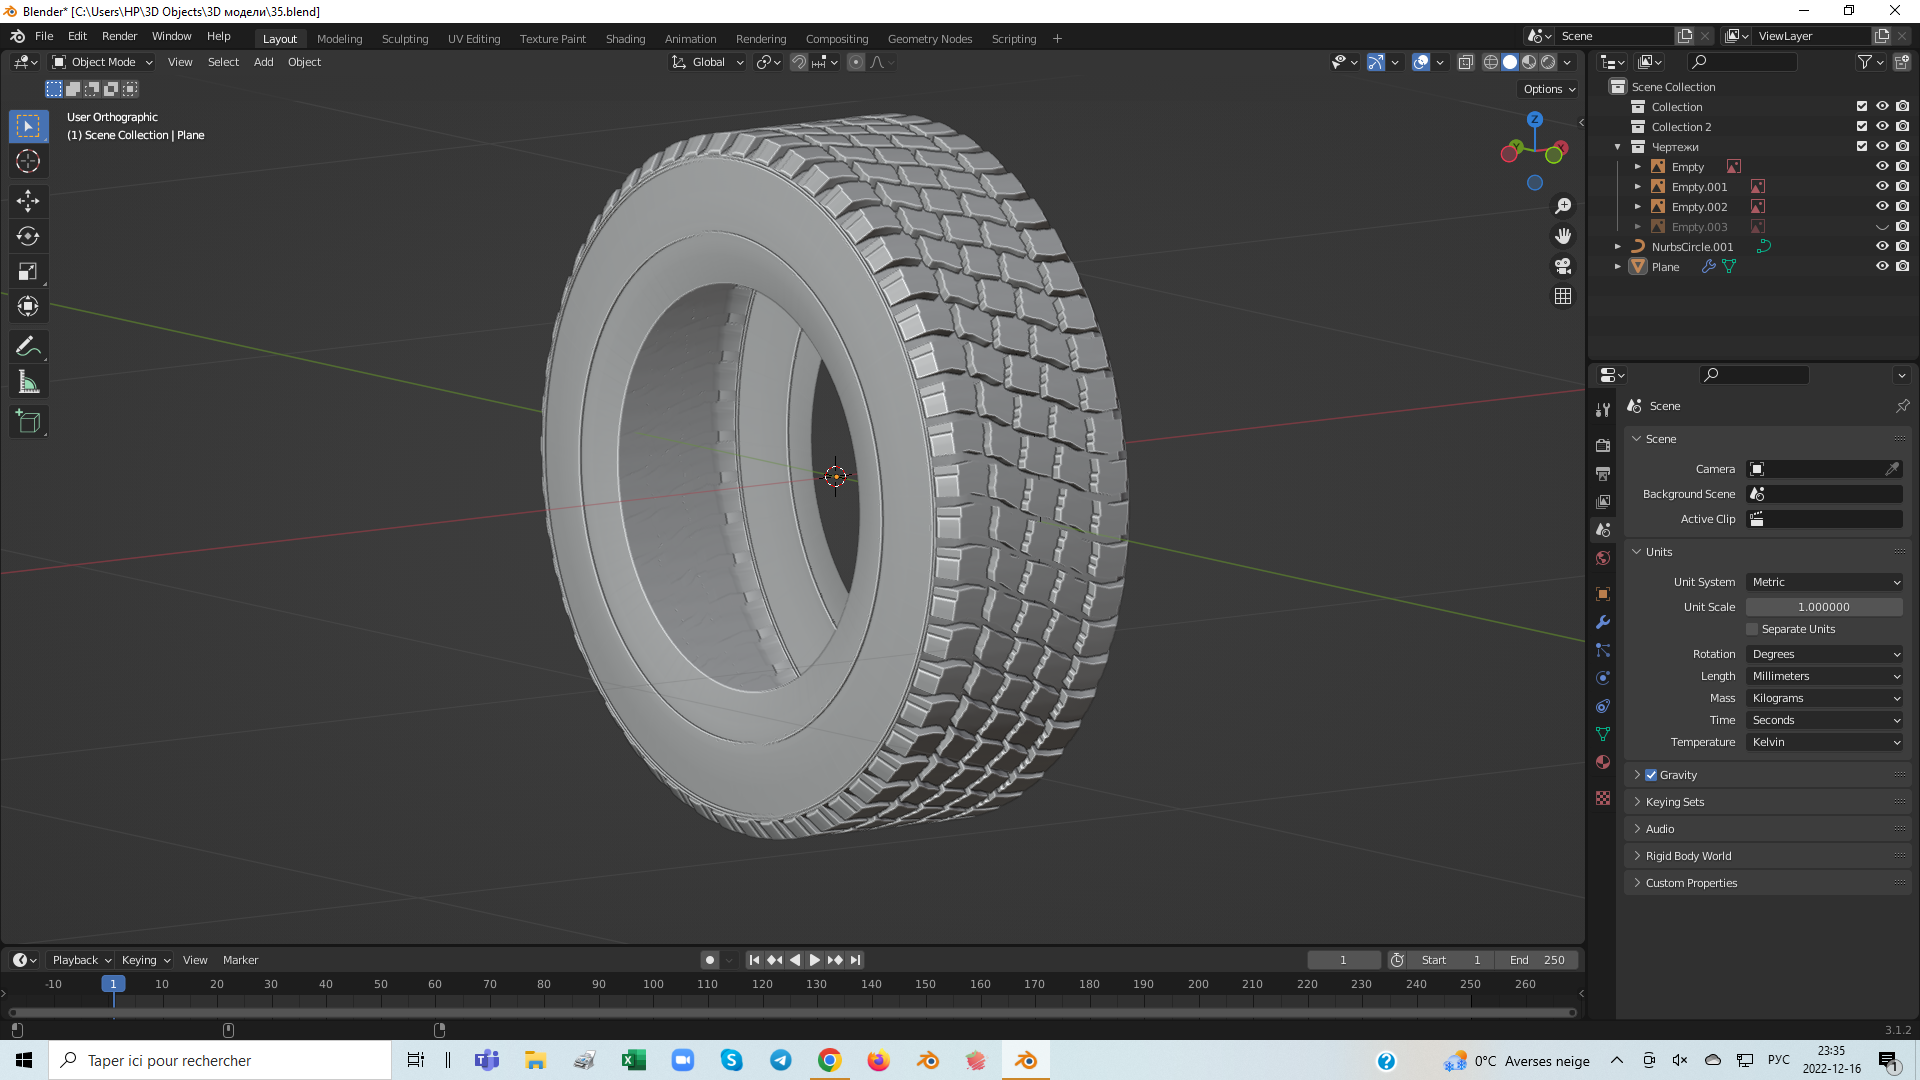
Task: Select the Move tool
Action: [x=28, y=201]
